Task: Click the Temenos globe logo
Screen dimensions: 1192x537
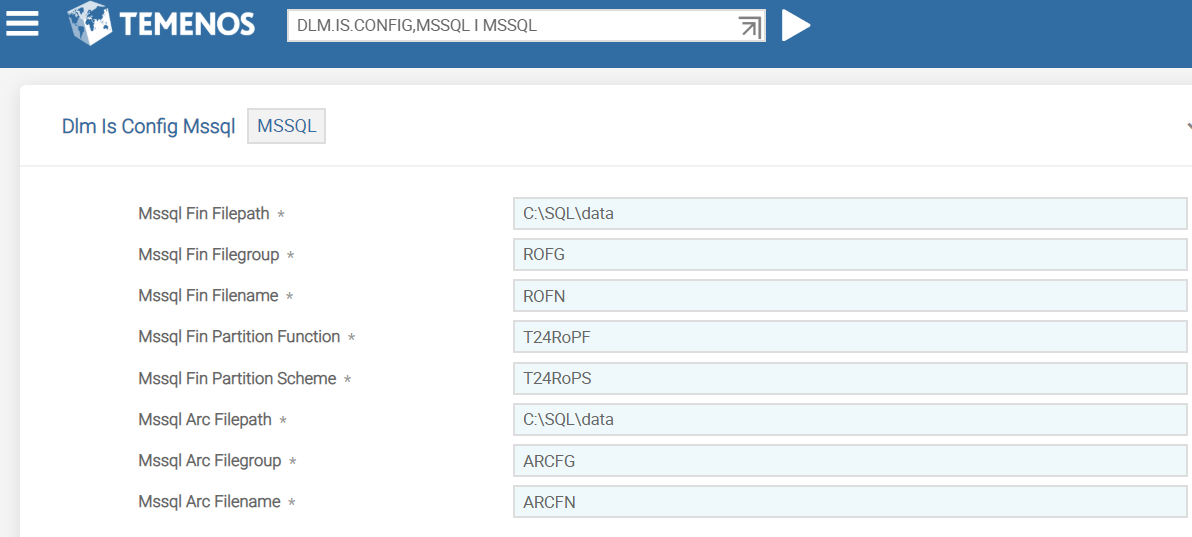Action: click(90, 24)
